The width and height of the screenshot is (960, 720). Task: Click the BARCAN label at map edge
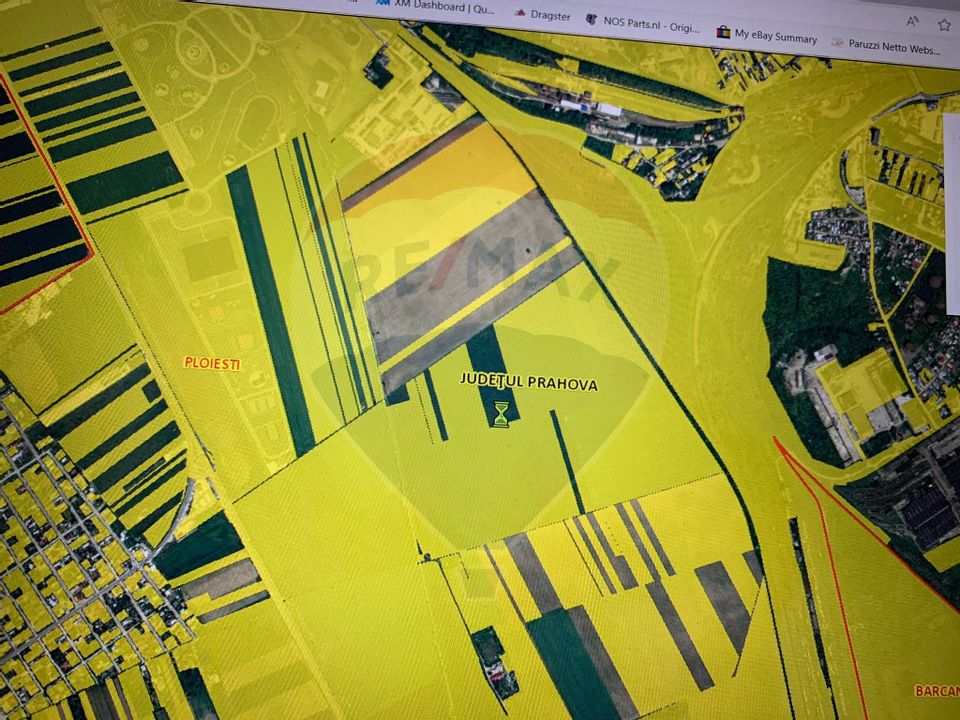[x=936, y=690]
